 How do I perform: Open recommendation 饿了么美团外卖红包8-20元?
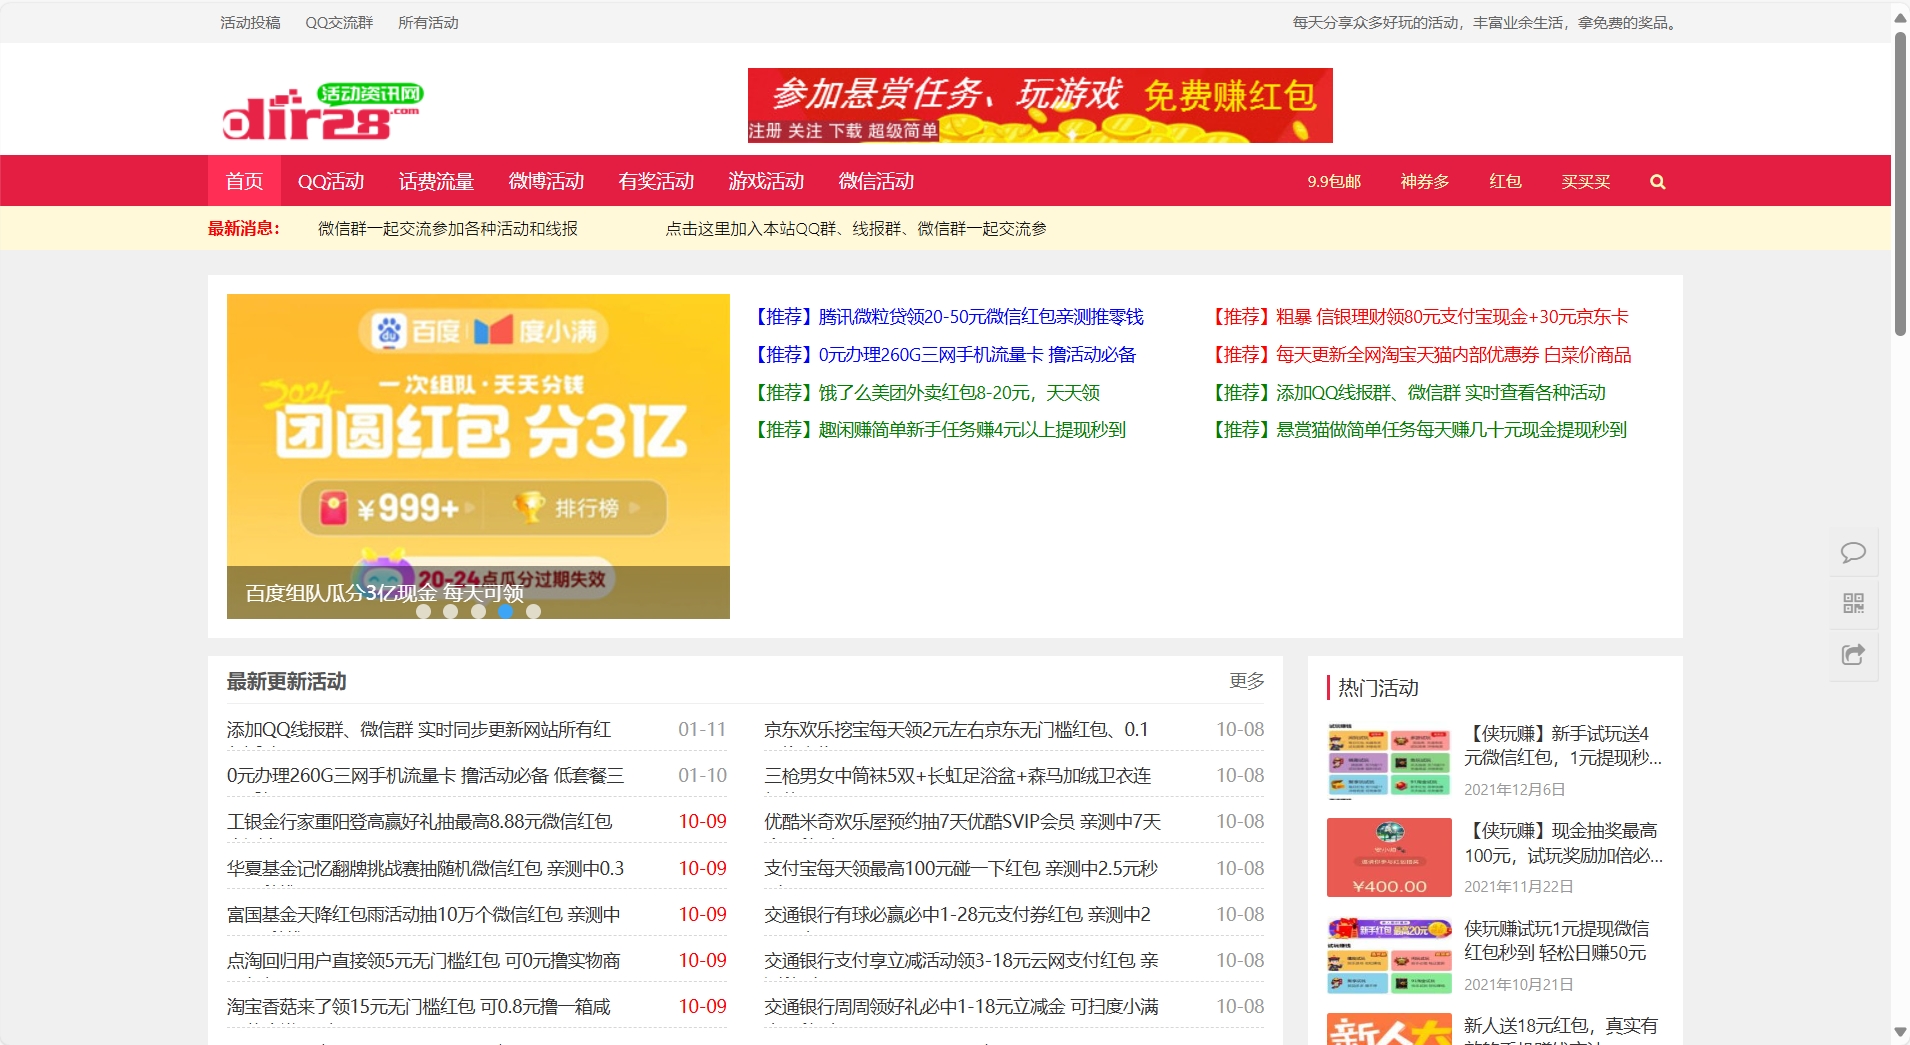click(x=925, y=393)
